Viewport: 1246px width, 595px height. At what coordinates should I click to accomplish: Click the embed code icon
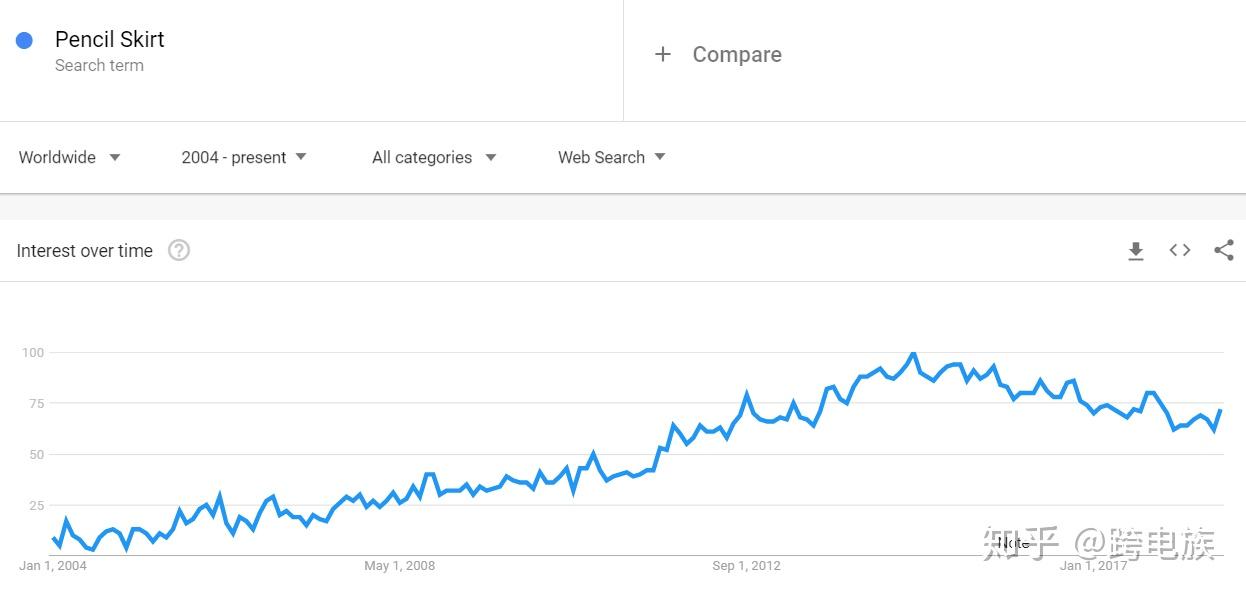[1180, 250]
